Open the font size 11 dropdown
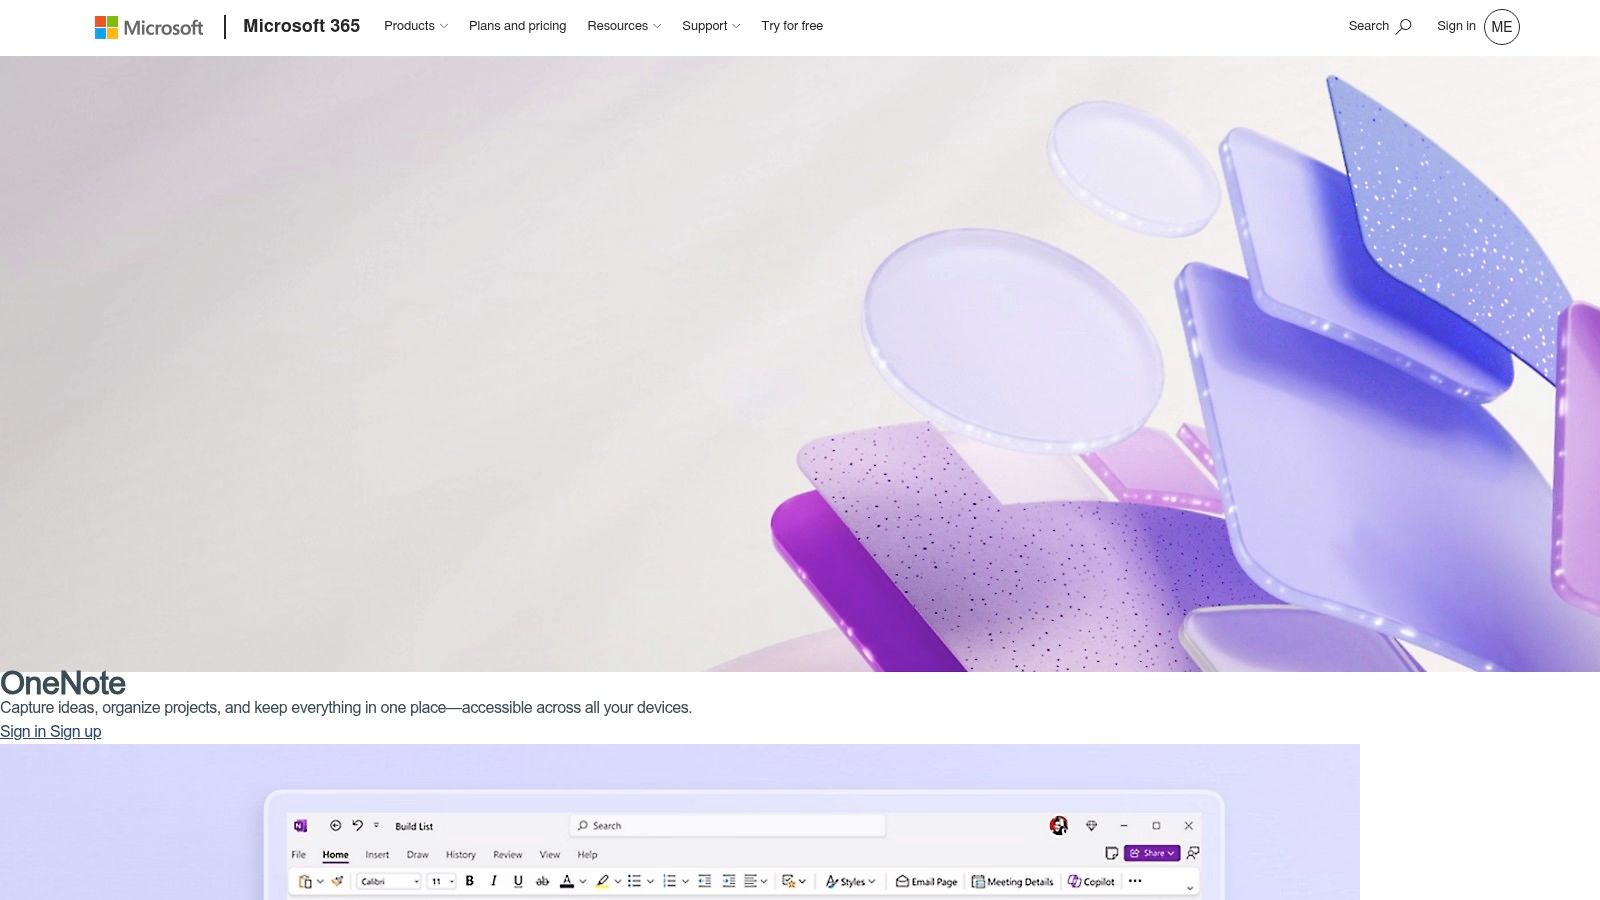The height and width of the screenshot is (900, 1600). pos(442,881)
